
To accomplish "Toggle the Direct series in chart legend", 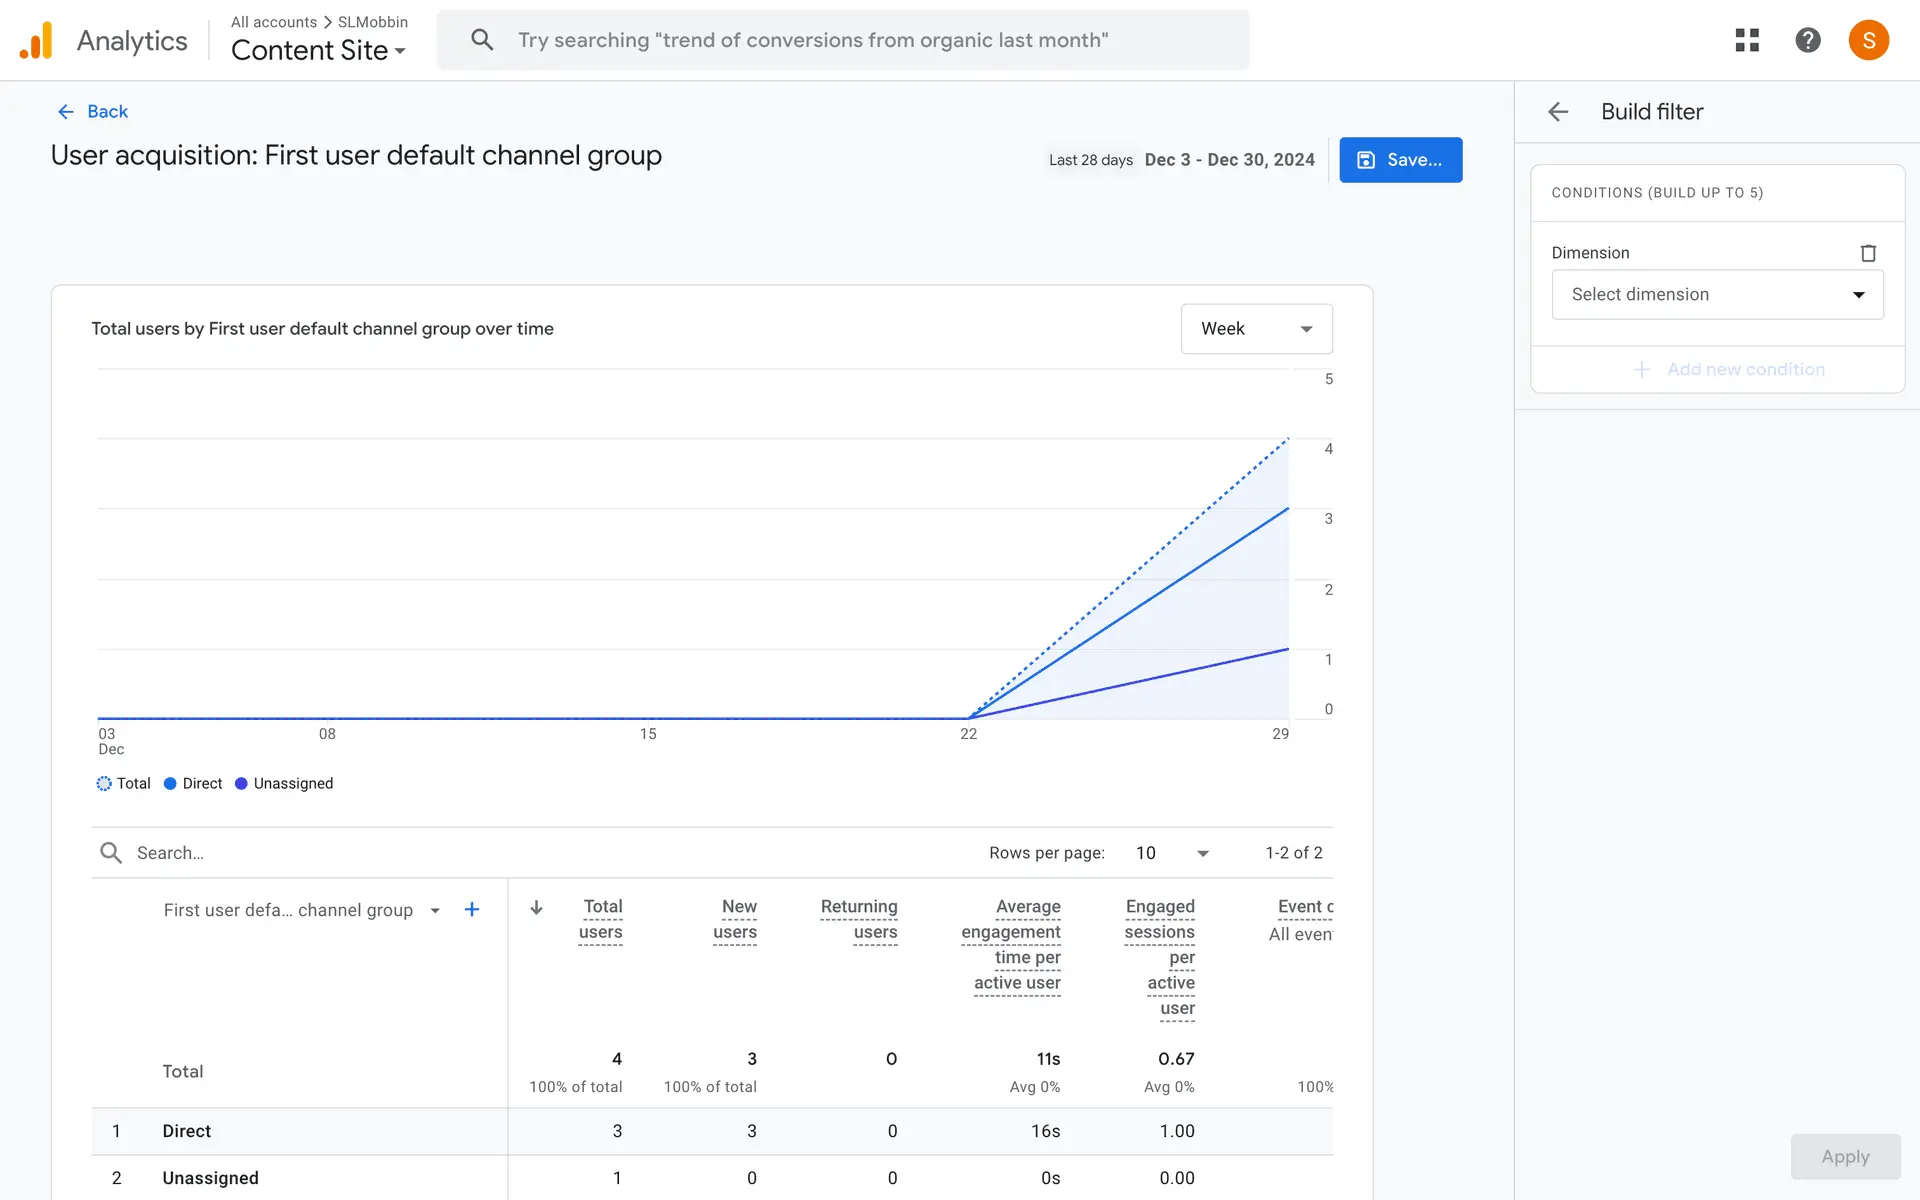I will 193,783.
